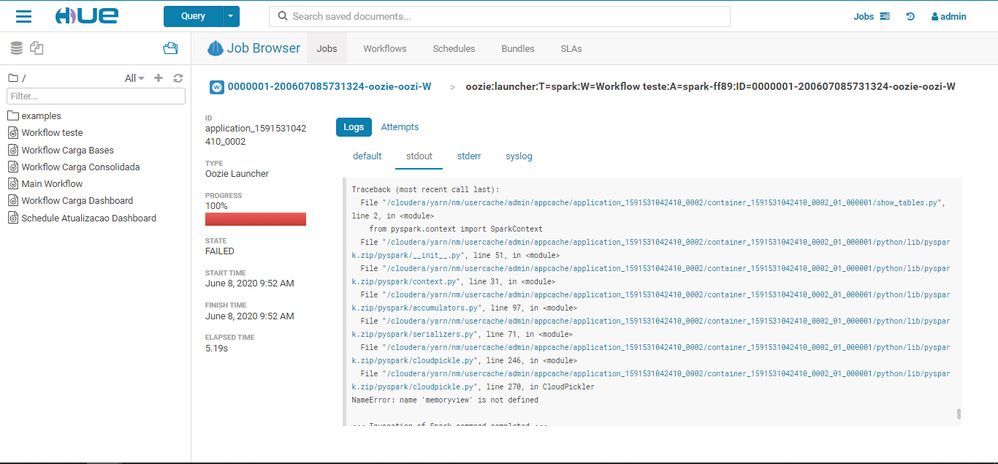Switch to the Schedules tab
The width and height of the screenshot is (998, 464).
click(454, 48)
